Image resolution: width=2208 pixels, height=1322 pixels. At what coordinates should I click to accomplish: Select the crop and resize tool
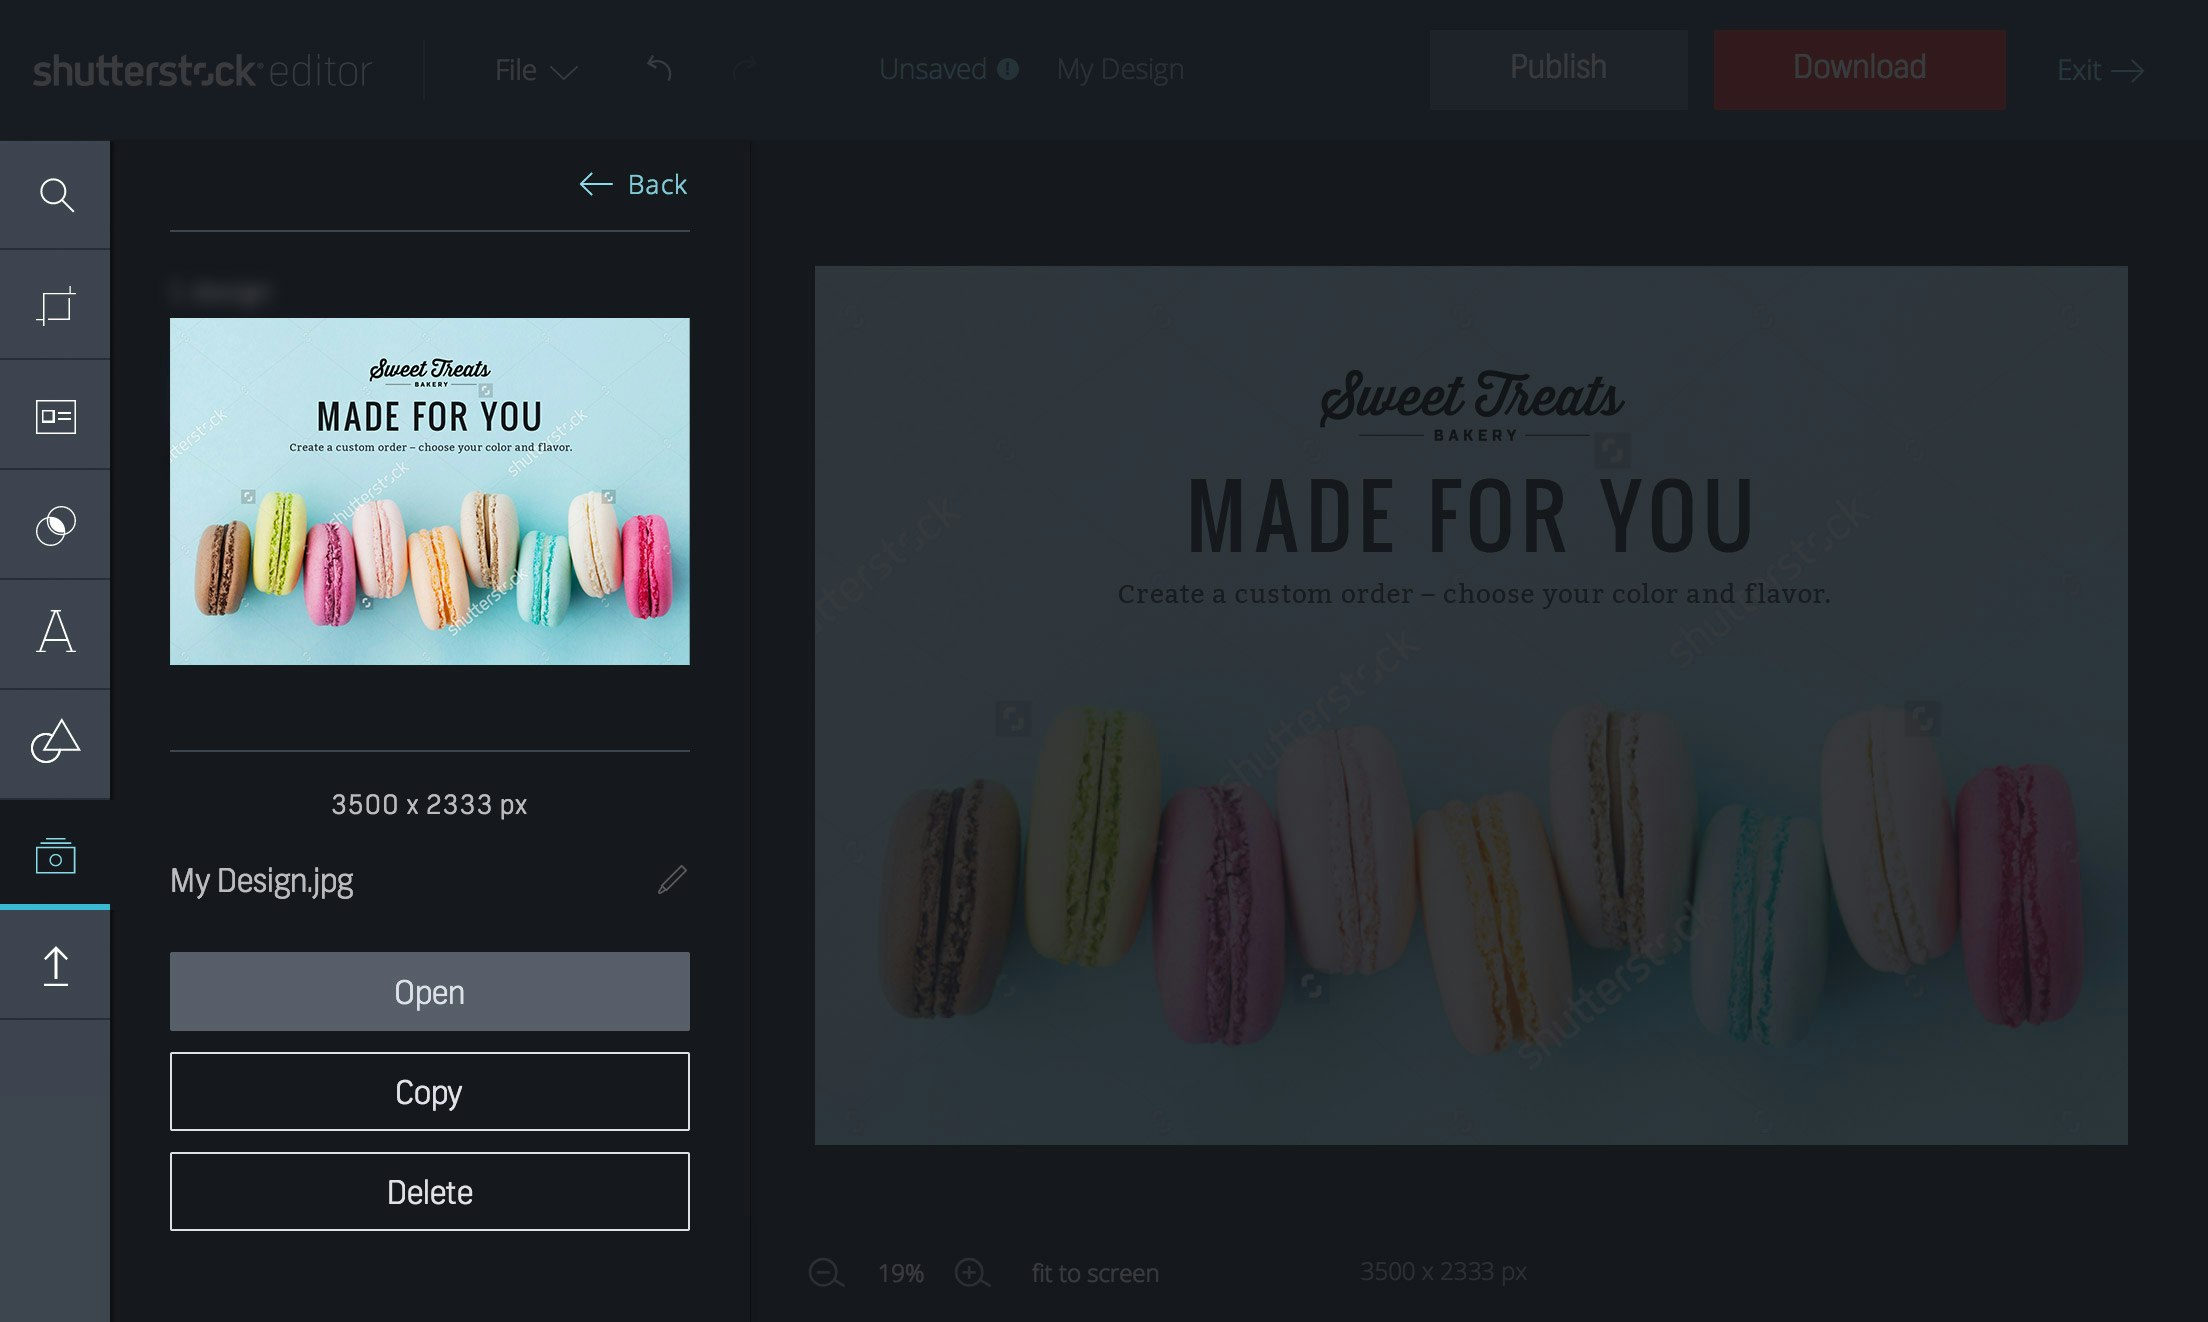click(56, 305)
